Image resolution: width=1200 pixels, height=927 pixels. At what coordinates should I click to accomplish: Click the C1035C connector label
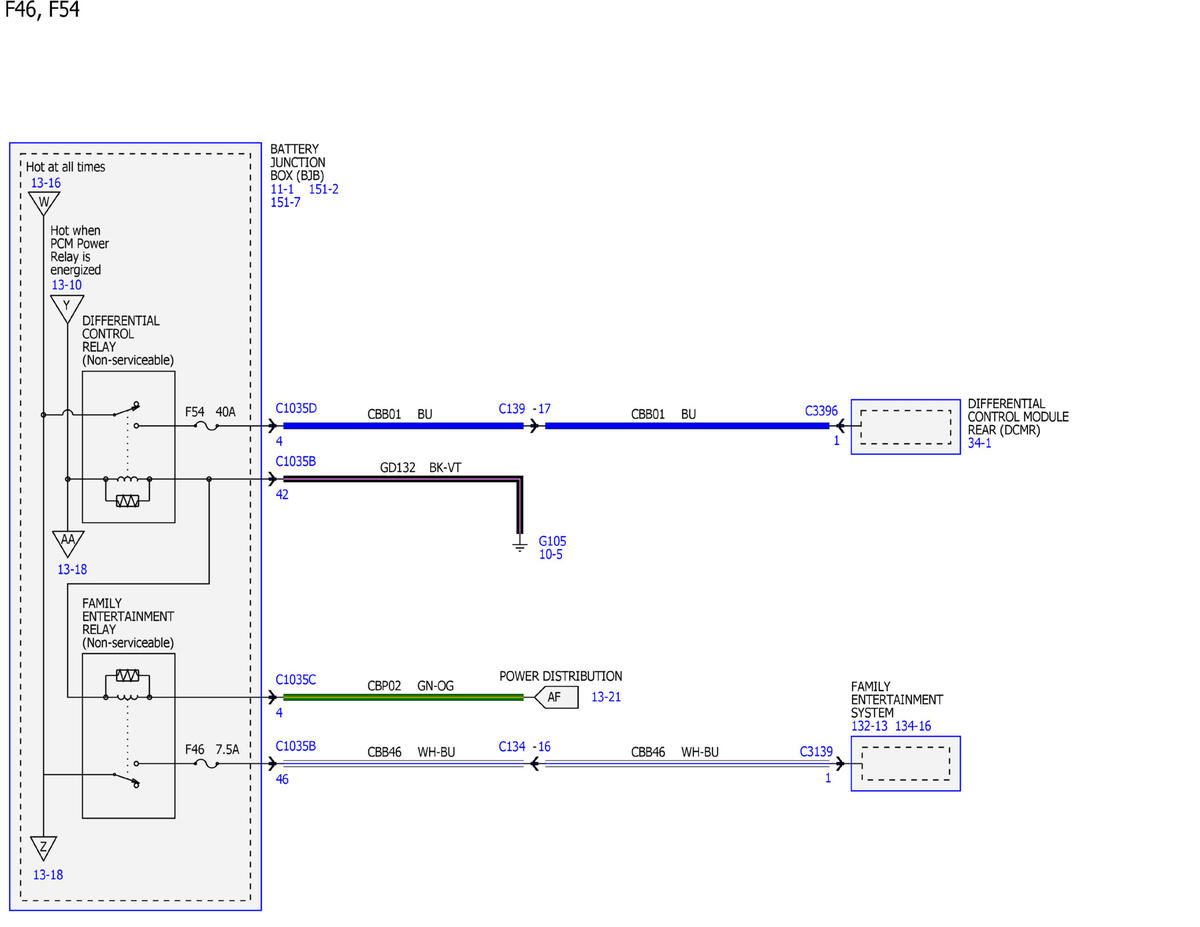click(296, 680)
